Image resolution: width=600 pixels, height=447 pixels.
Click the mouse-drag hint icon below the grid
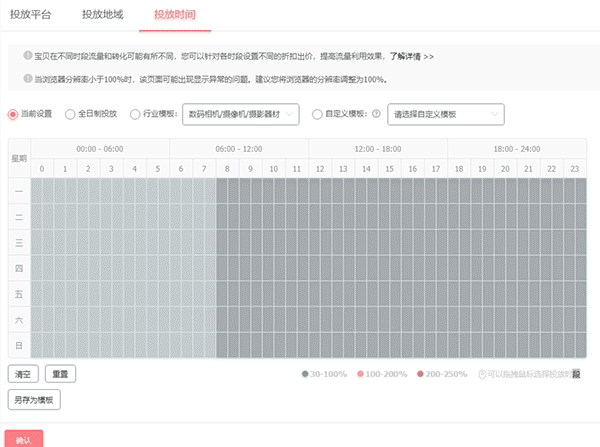coord(483,374)
